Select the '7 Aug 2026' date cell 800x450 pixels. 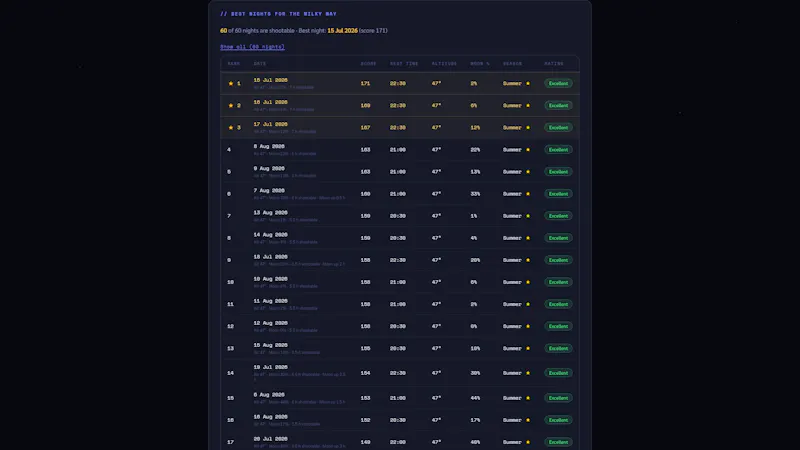click(269, 190)
